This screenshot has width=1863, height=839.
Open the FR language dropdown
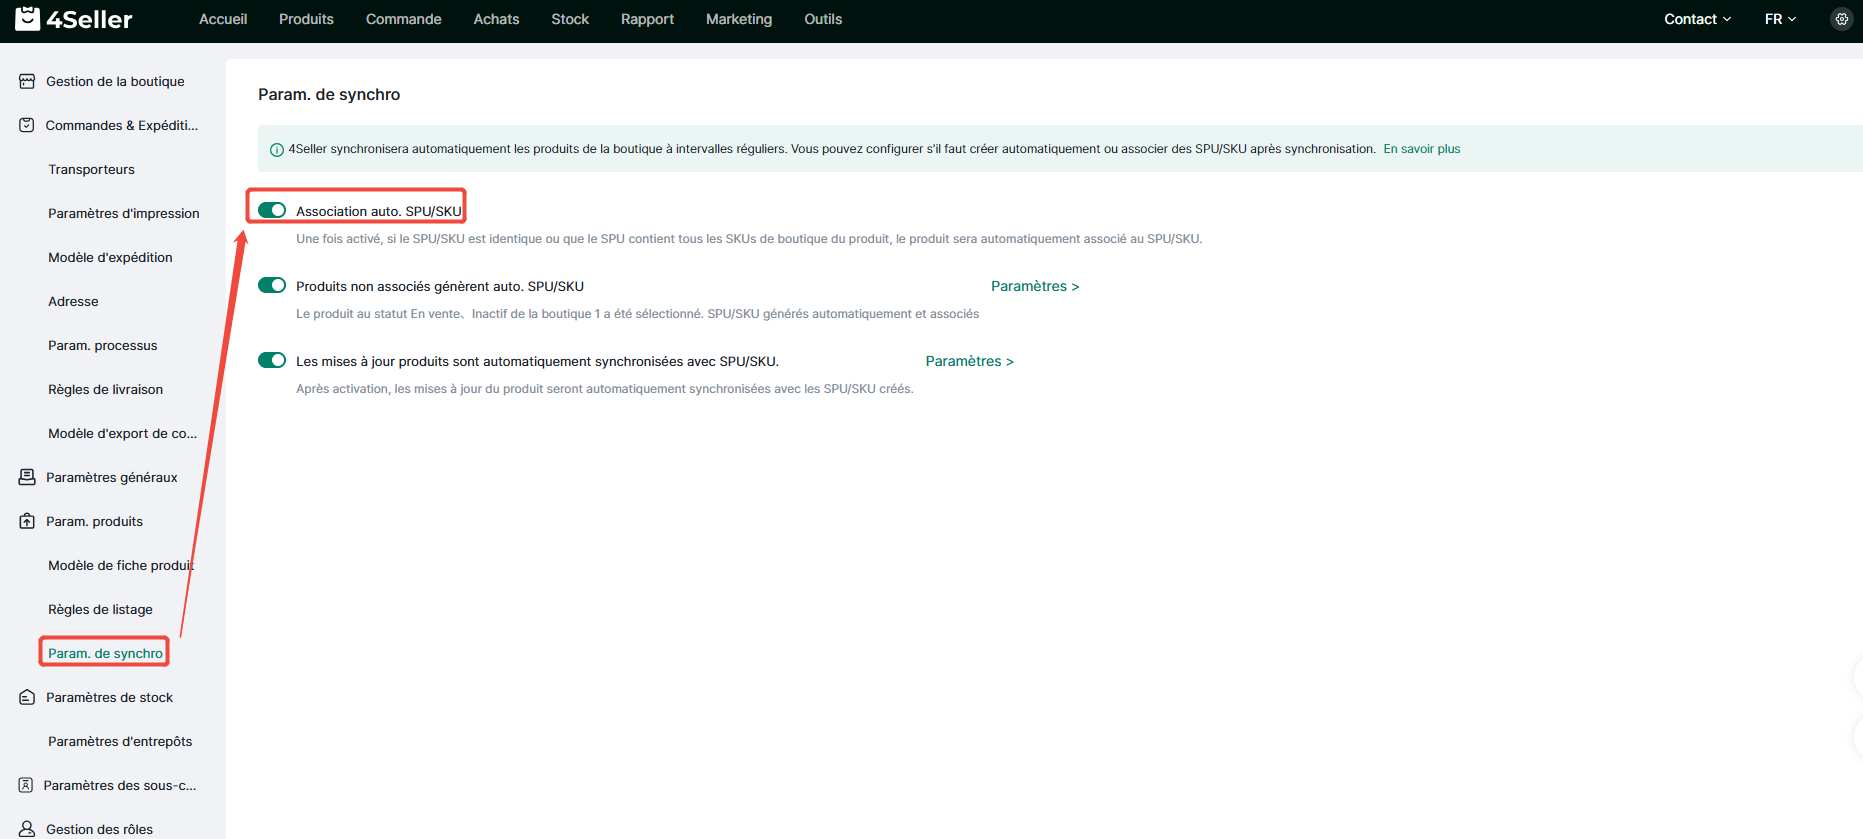1780,19
